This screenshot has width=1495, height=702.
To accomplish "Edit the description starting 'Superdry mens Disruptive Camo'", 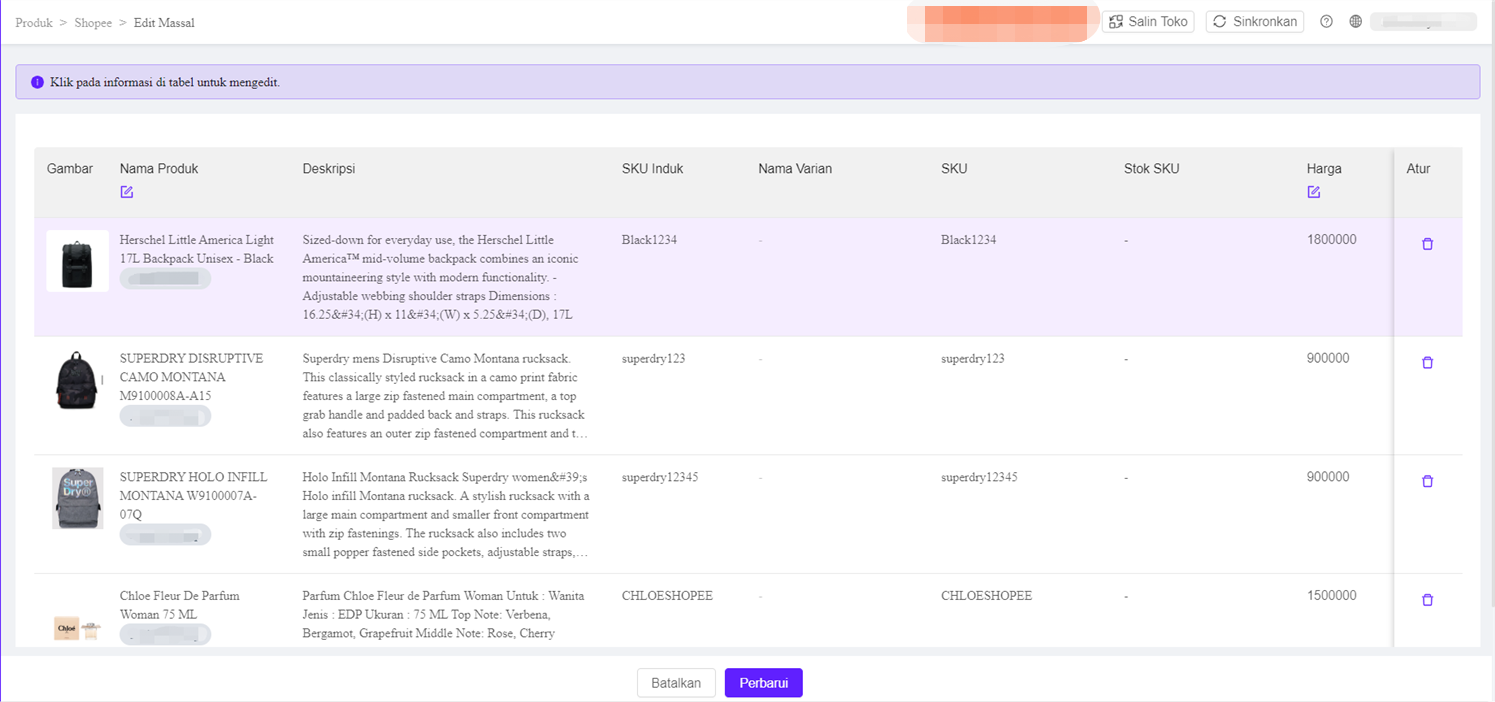I will (446, 396).
